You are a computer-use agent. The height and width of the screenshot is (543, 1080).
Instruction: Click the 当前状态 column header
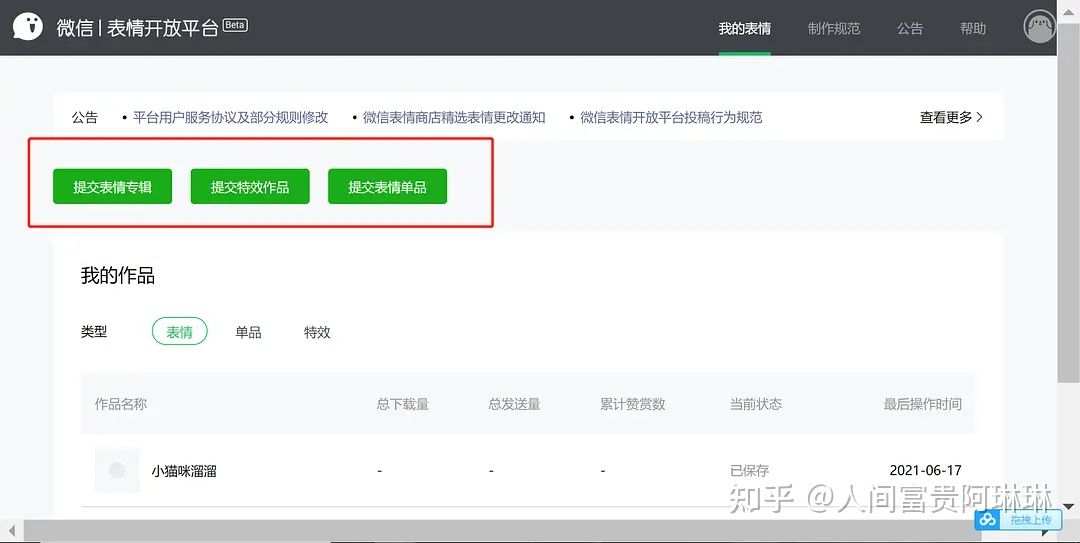click(x=756, y=404)
